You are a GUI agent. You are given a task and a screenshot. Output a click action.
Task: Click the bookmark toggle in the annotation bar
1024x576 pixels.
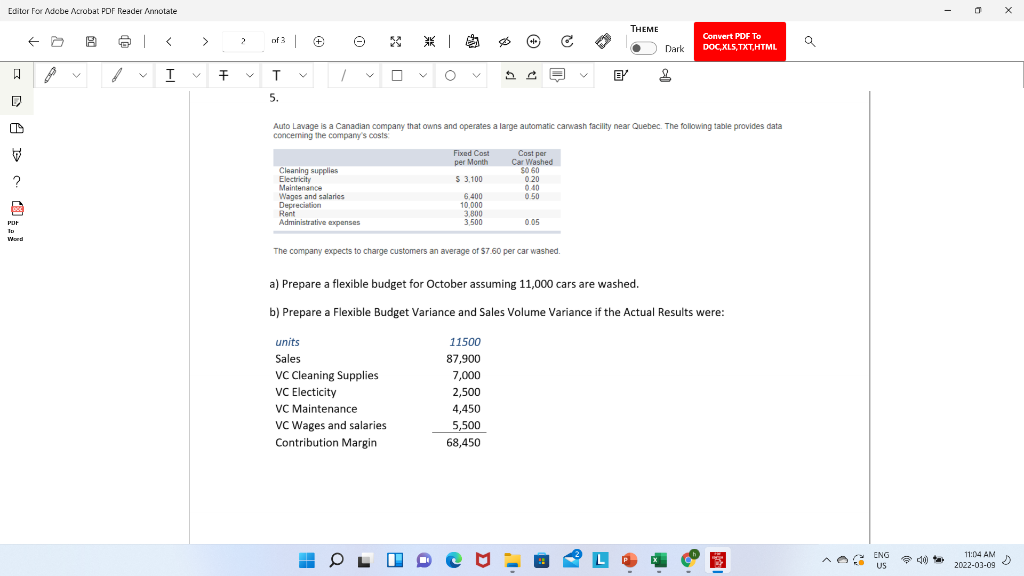[18, 74]
